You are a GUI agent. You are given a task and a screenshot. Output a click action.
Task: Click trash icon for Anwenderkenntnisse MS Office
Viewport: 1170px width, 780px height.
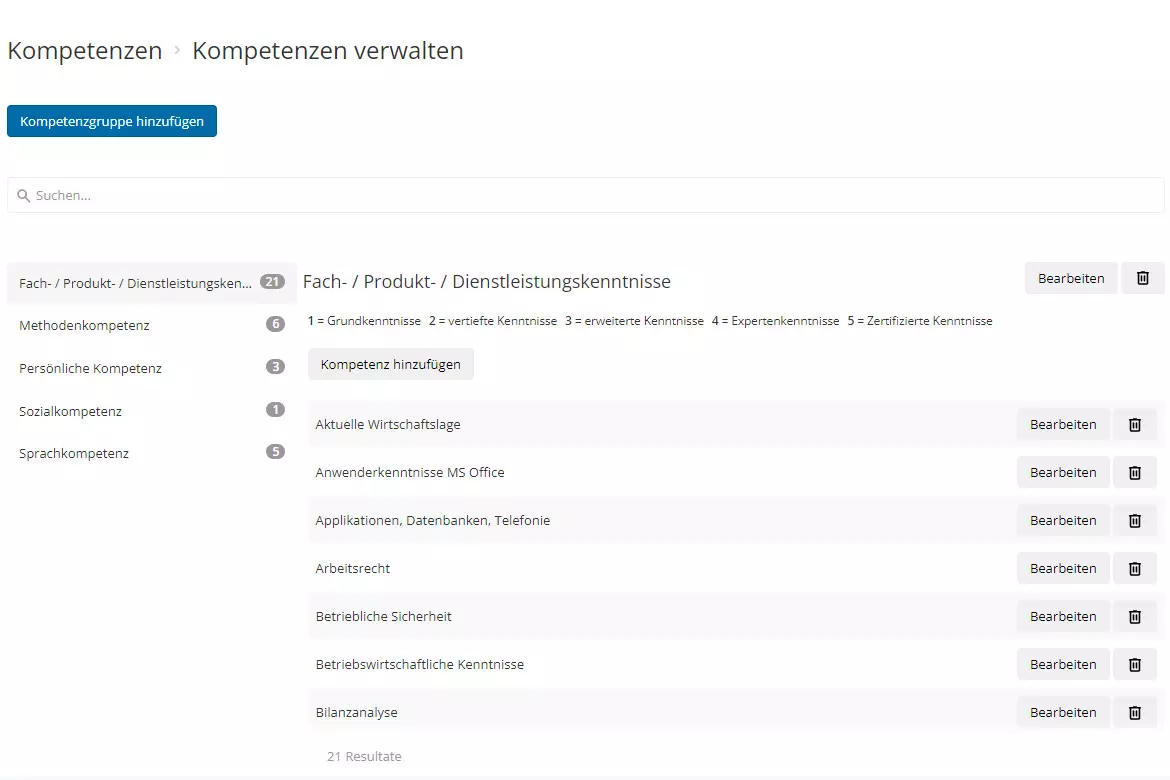tap(1135, 472)
